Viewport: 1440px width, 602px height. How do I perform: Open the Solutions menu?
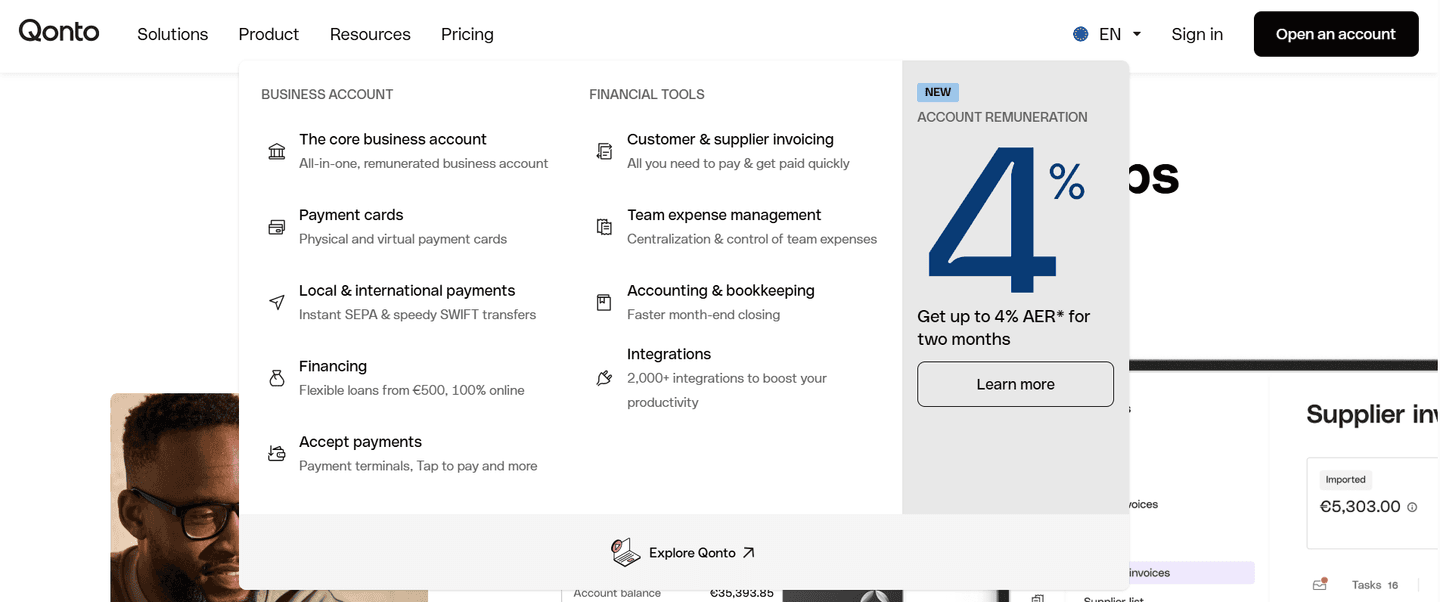click(x=173, y=34)
